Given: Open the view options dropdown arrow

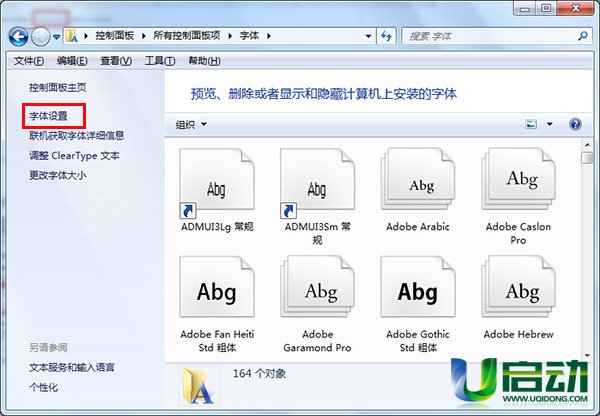Looking at the screenshot, I should [x=550, y=124].
